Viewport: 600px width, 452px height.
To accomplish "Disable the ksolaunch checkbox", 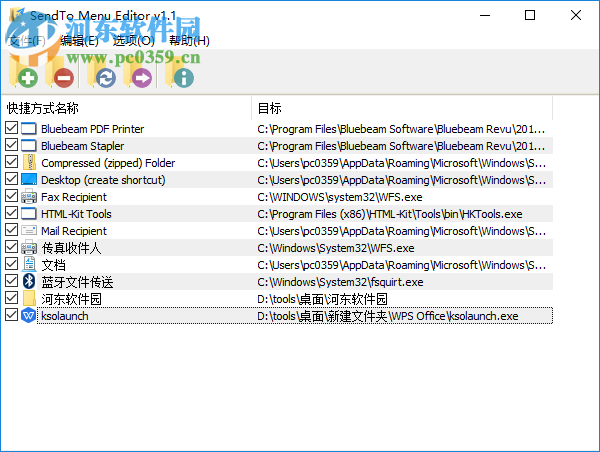I will 11,315.
